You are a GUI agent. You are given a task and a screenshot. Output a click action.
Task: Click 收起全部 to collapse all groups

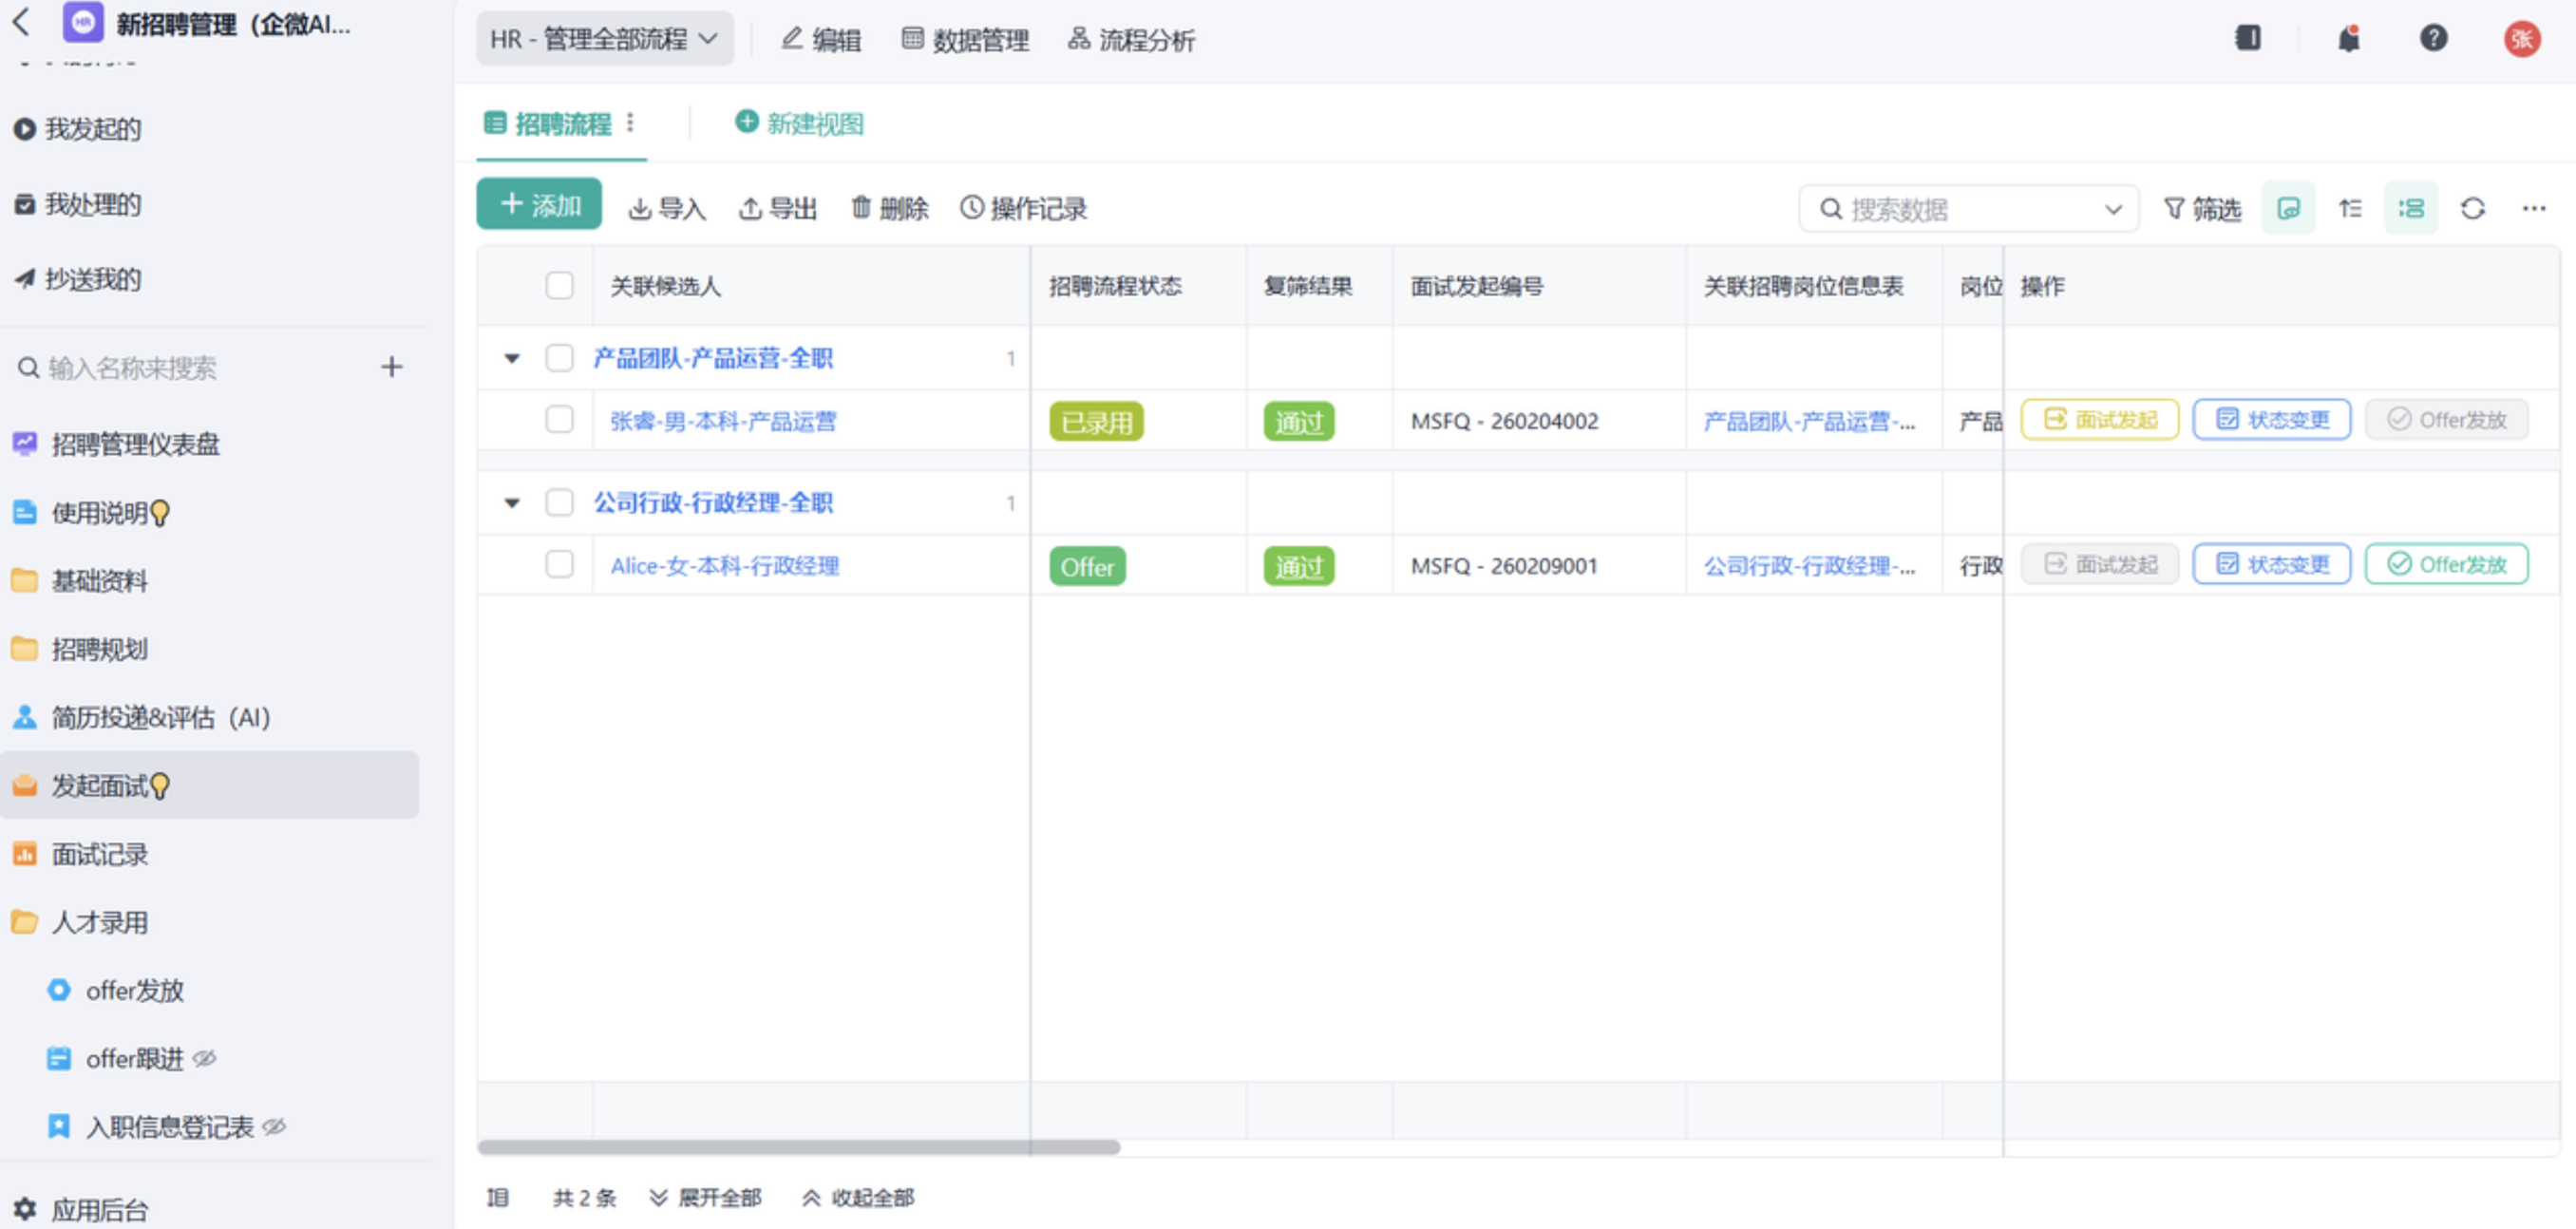858,1198
